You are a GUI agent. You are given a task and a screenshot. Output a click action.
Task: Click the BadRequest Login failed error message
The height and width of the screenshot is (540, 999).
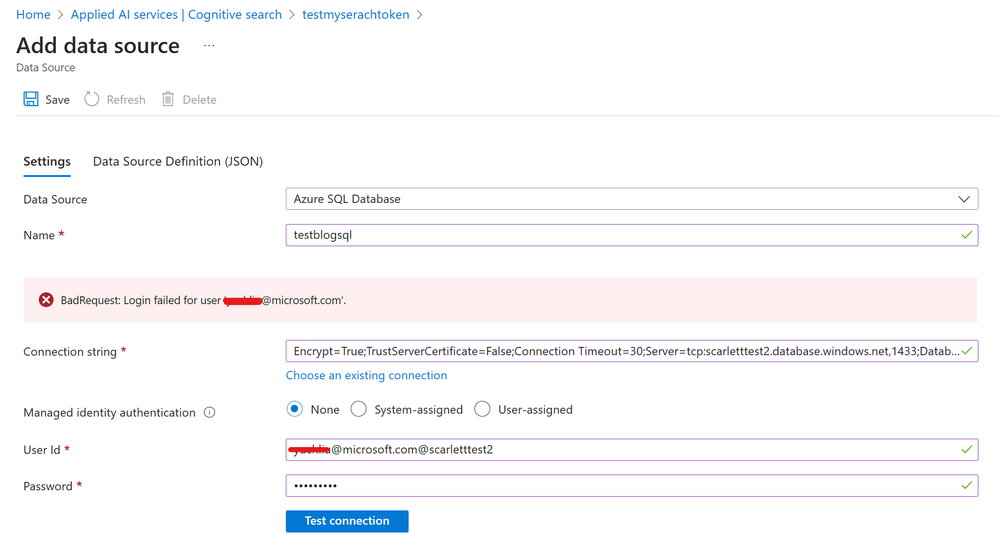tap(203, 301)
